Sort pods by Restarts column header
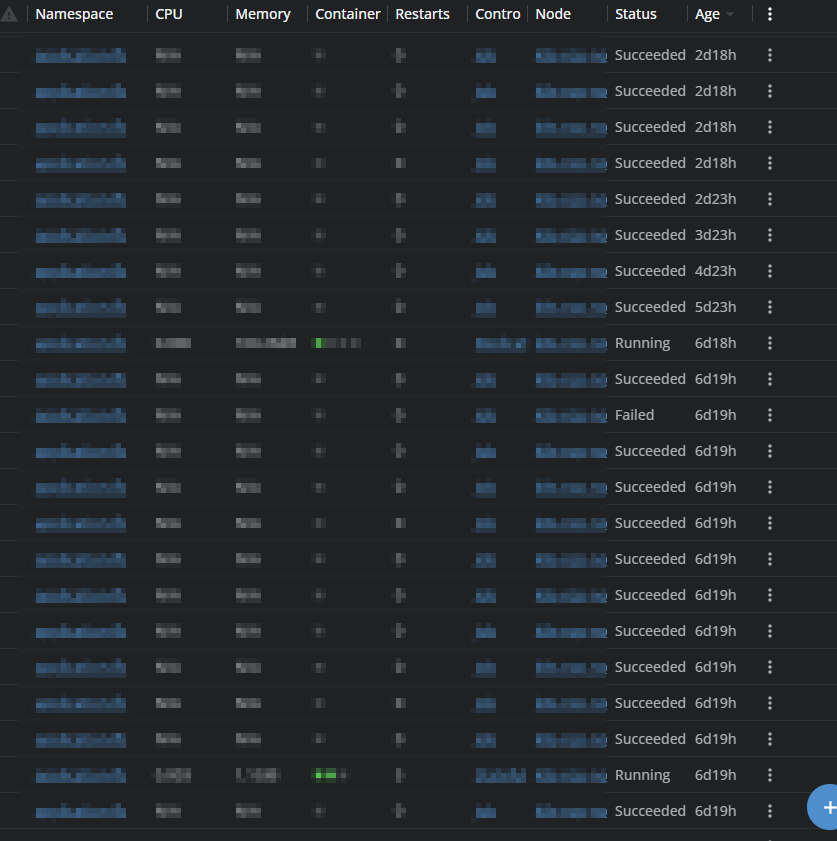Viewport: 837px width, 841px height. (422, 14)
